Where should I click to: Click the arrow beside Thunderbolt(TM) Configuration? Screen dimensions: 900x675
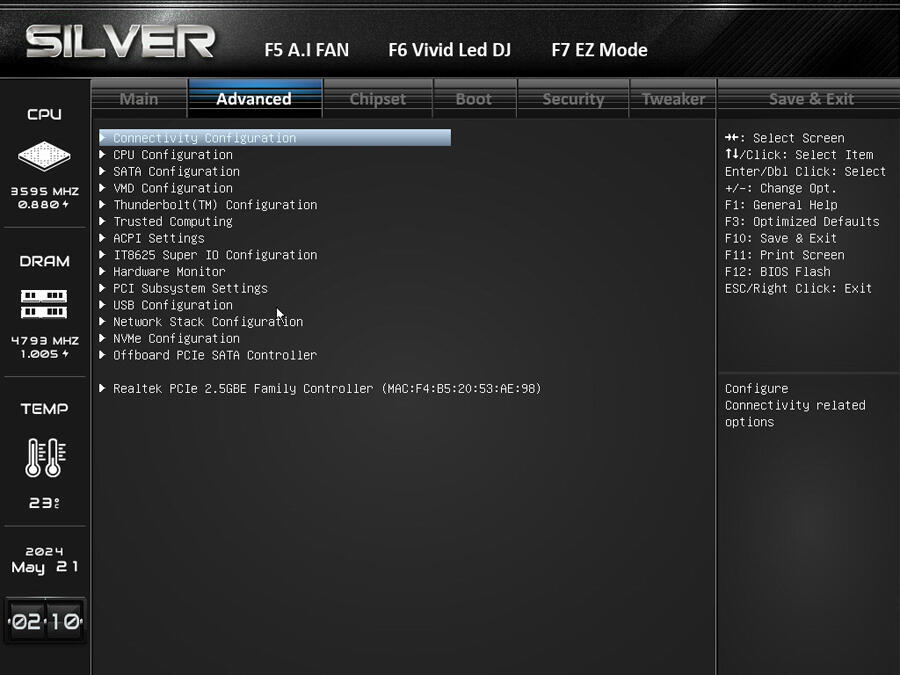[102, 204]
